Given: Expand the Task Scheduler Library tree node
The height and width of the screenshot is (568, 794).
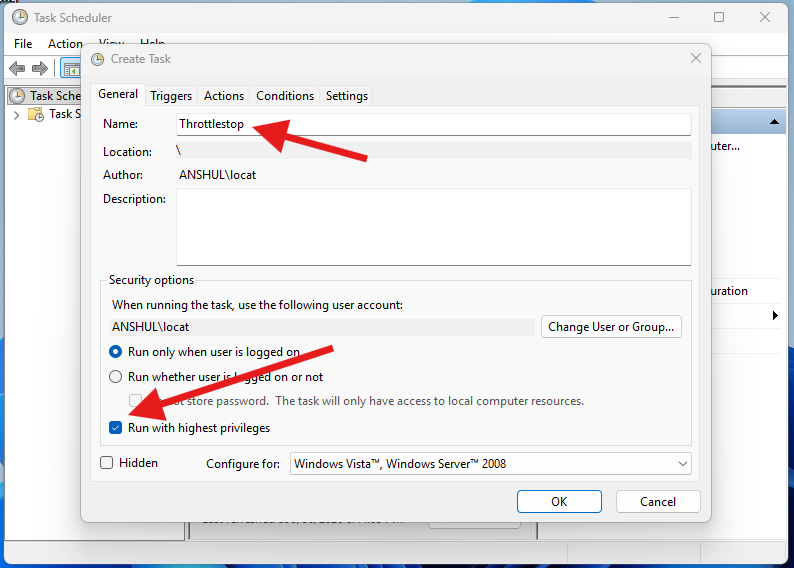Looking at the screenshot, I should point(16,115).
